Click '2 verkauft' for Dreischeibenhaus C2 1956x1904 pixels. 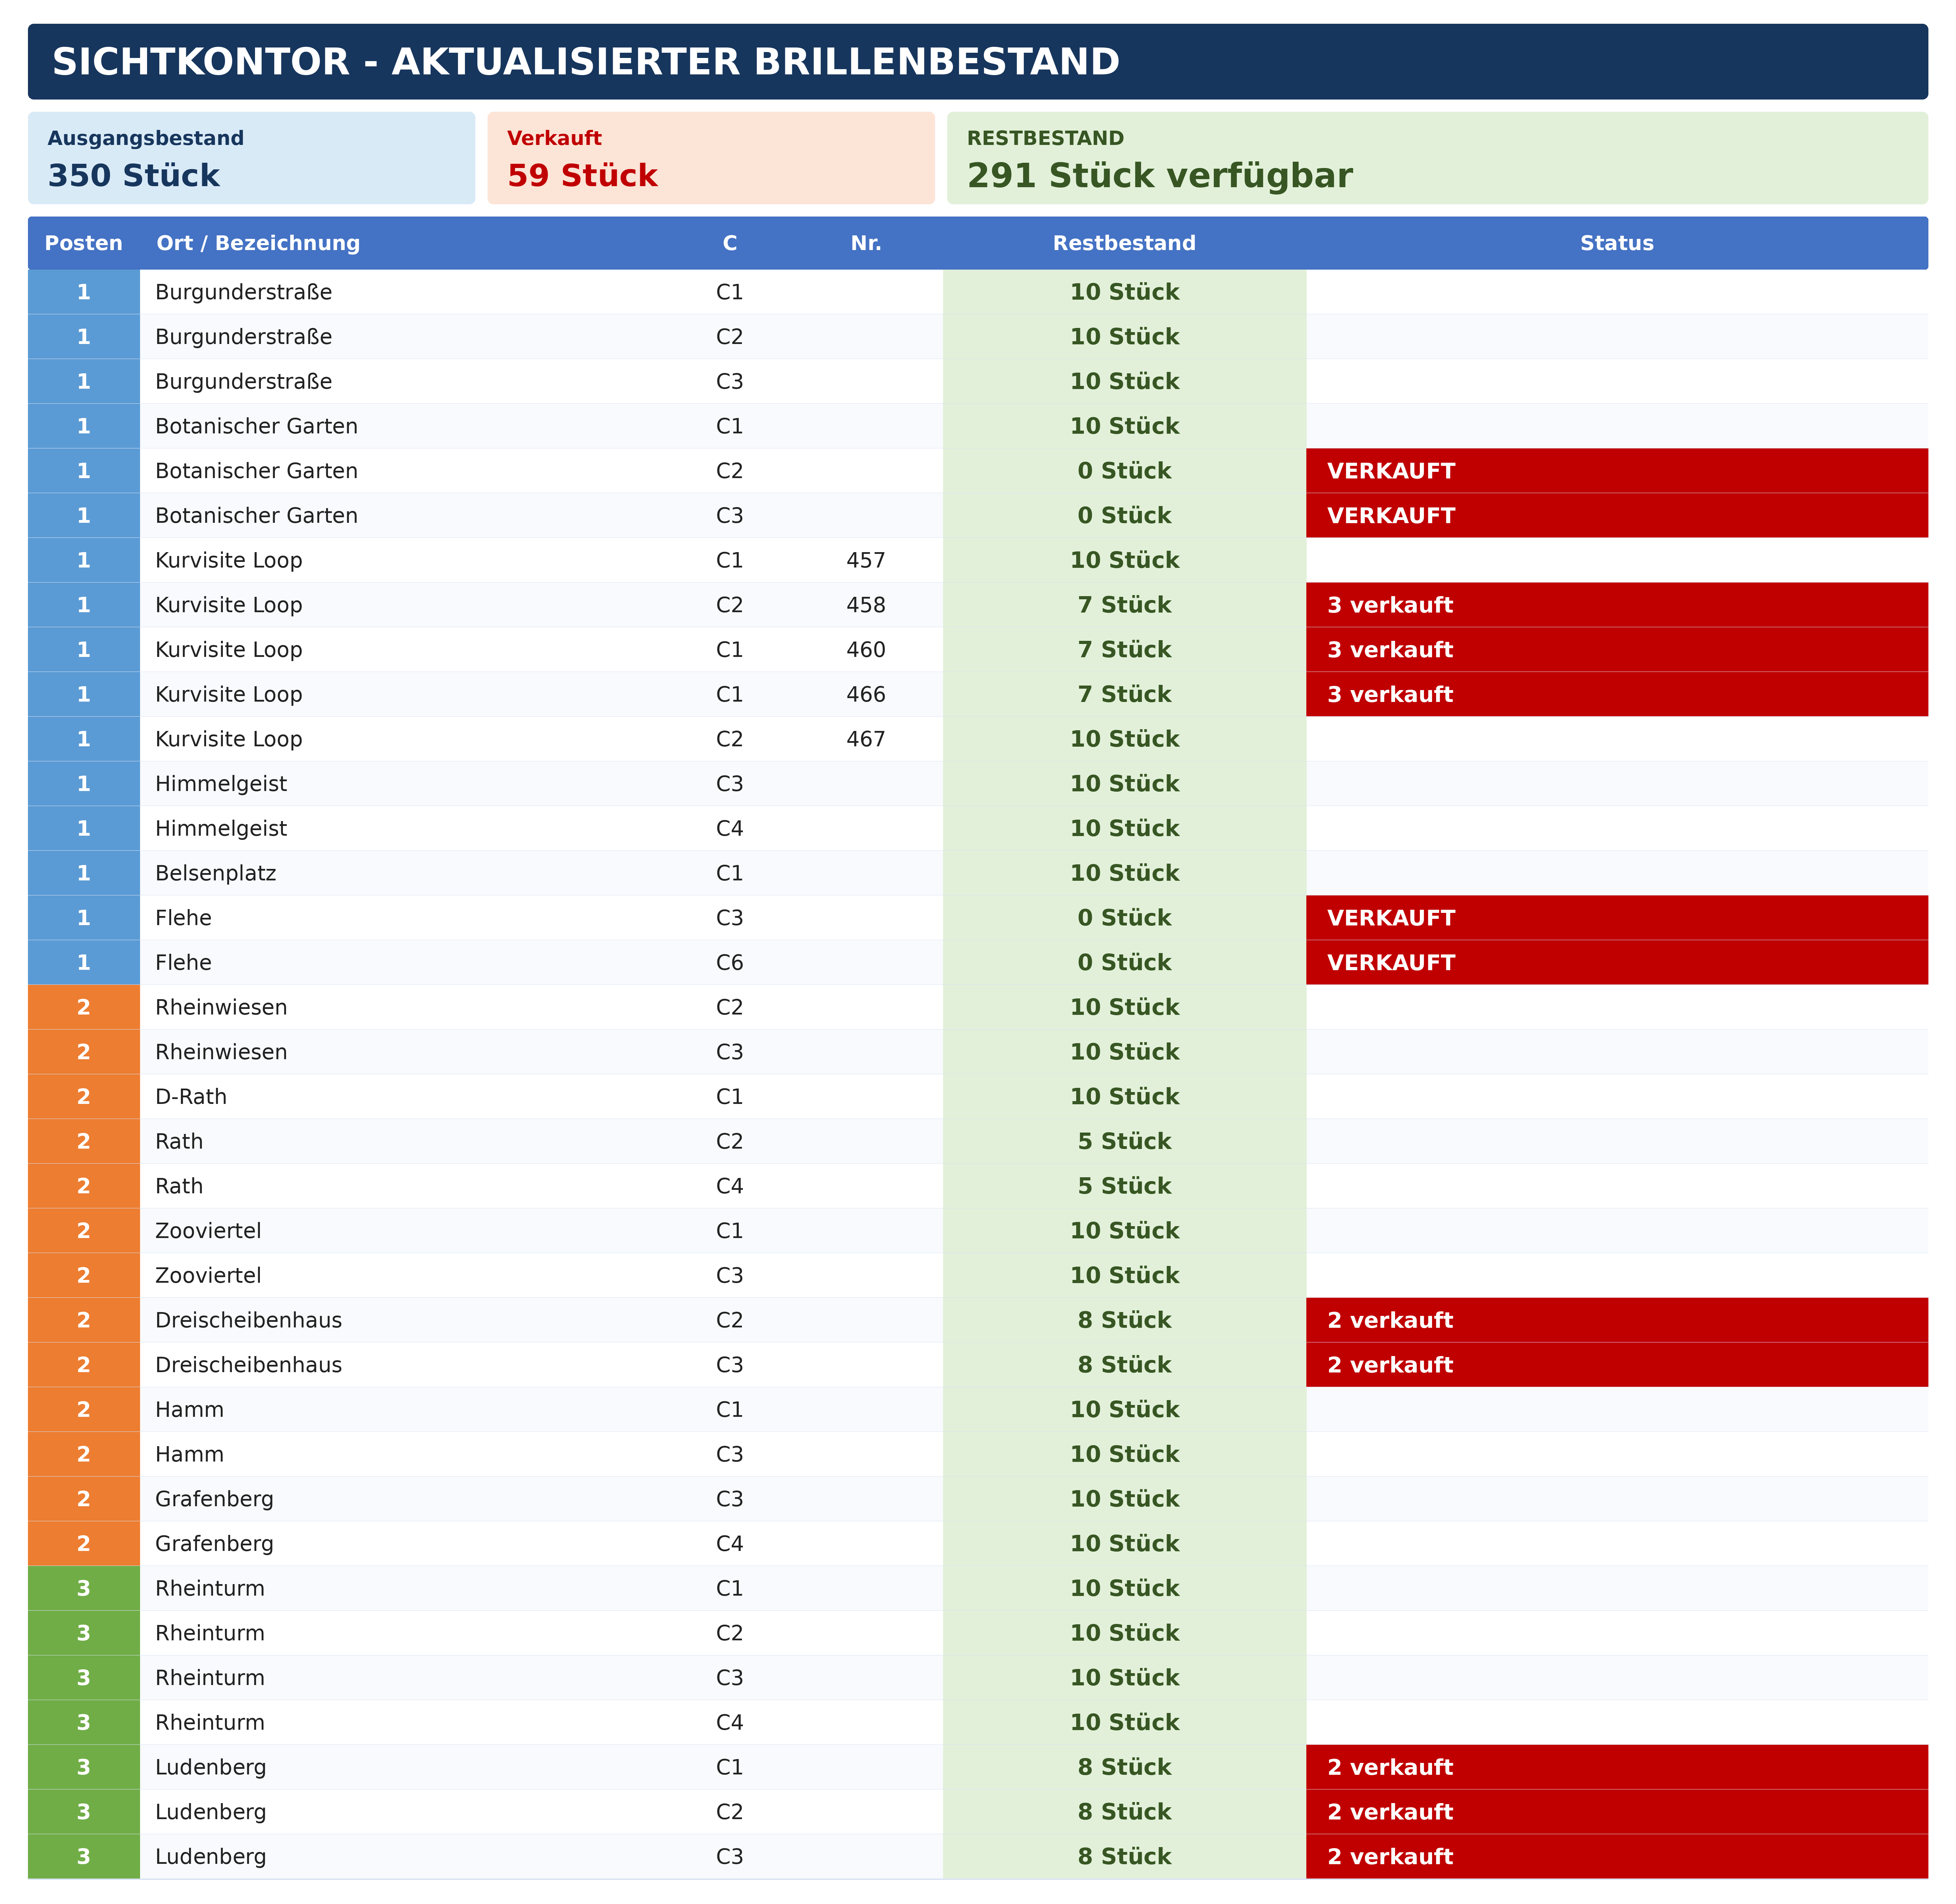tap(1390, 1320)
